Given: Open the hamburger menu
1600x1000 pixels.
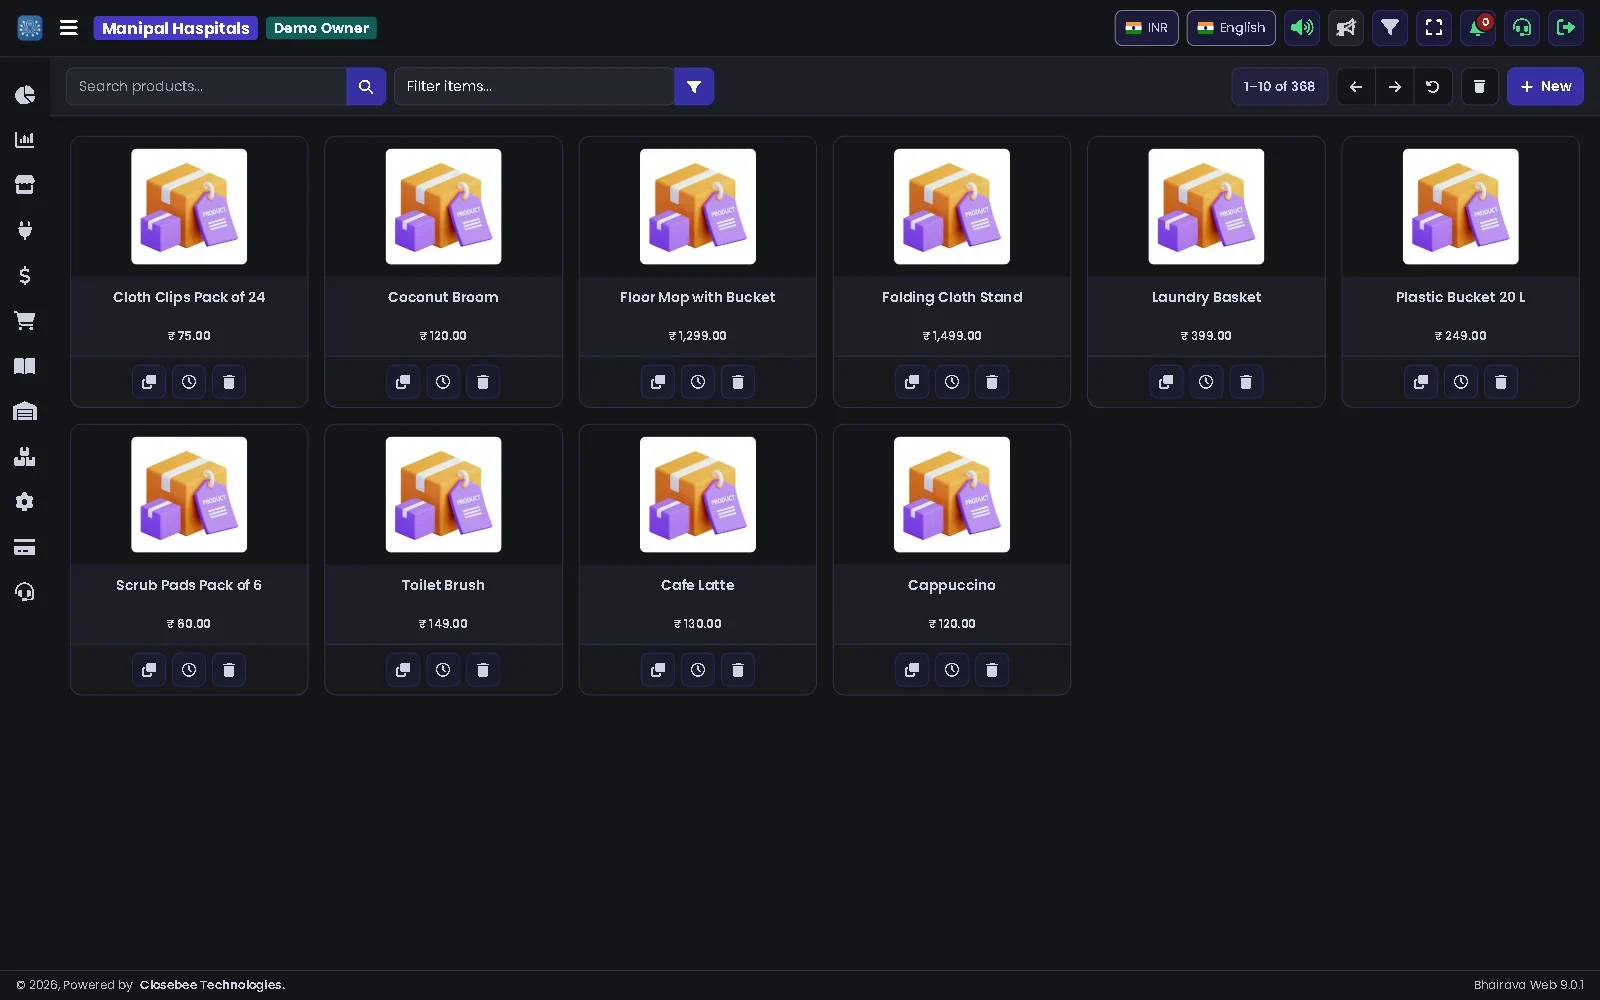Looking at the screenshot, I should point(69,28).
